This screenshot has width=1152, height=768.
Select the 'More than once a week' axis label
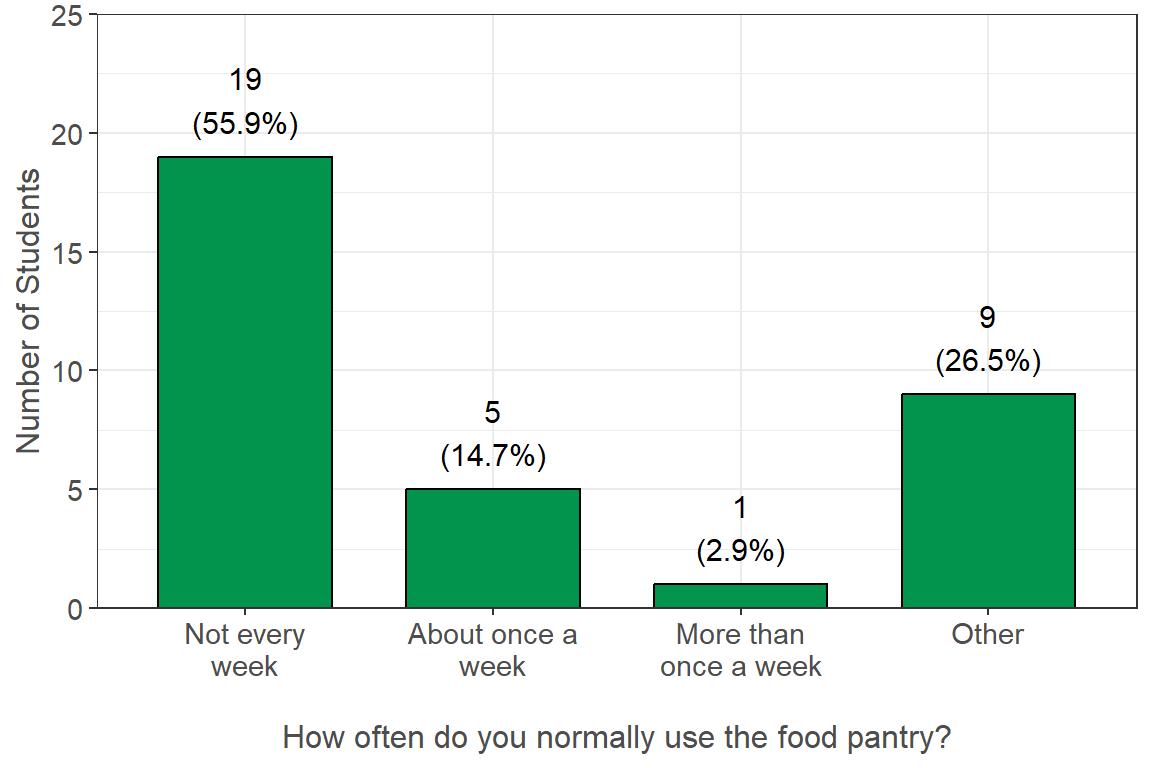click(740, 650)
